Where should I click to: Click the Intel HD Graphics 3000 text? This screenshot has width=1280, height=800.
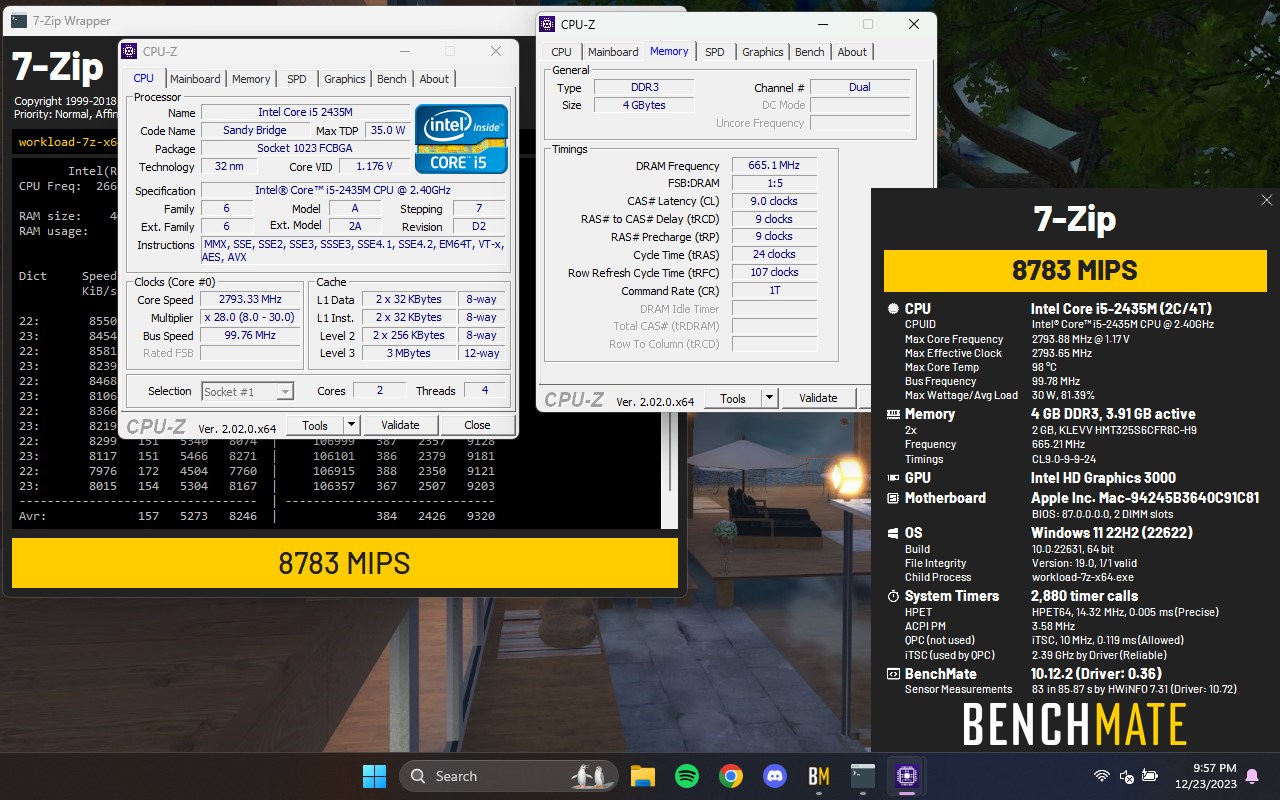(x=1103, y=478)
